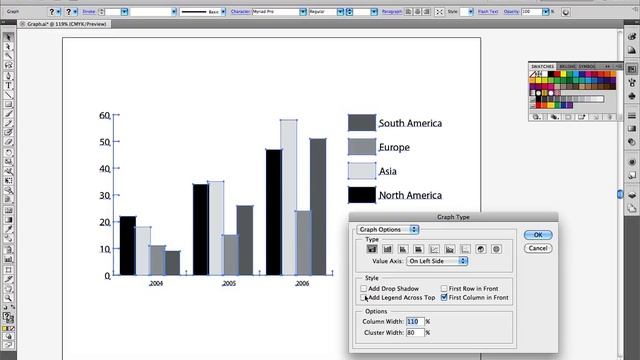Select the Lasso tool
The image size is (640, 360).
tap(8, 66)
